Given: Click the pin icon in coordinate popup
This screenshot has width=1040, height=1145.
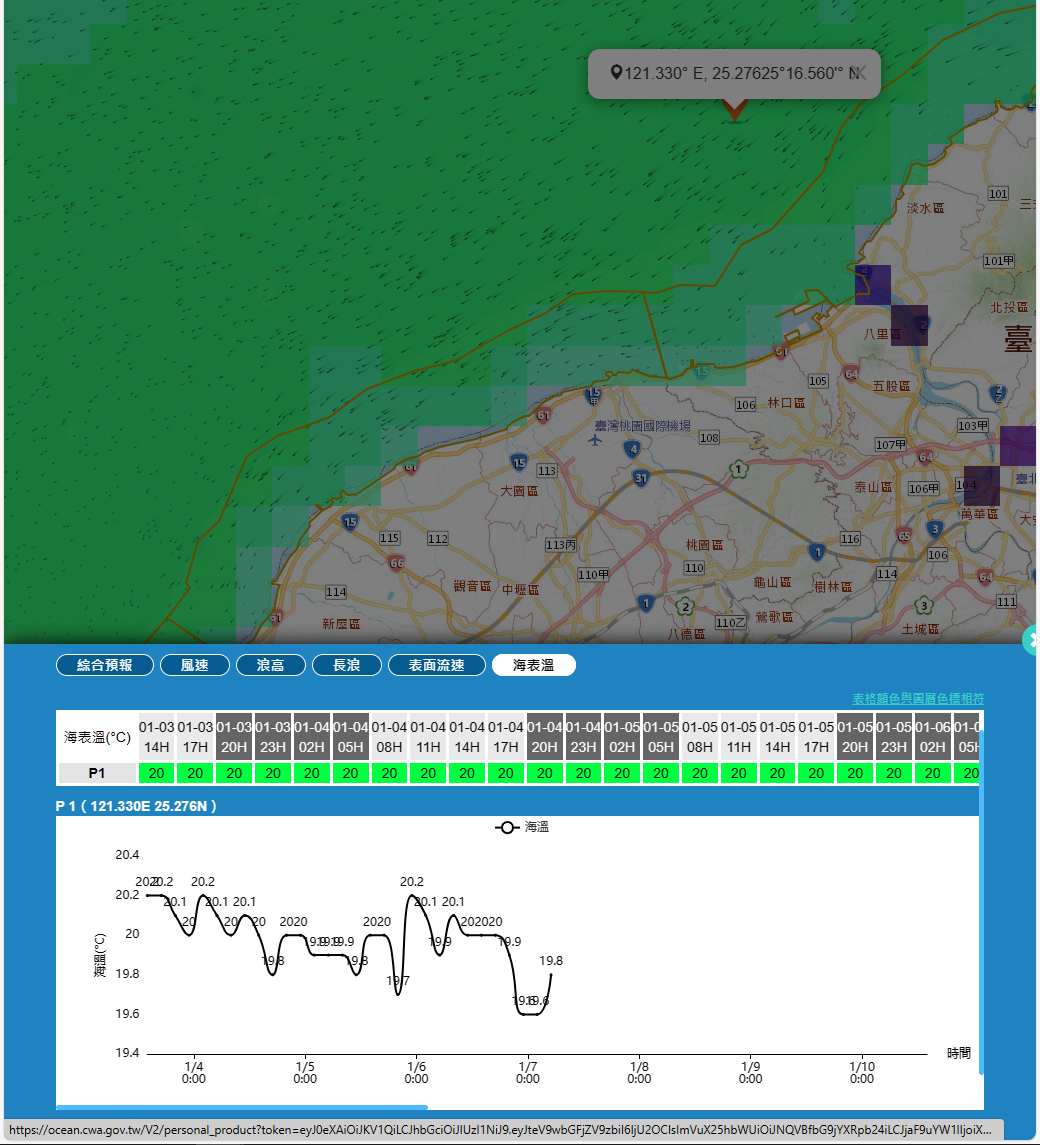Looking at the screenshot, I should point(616,73).
